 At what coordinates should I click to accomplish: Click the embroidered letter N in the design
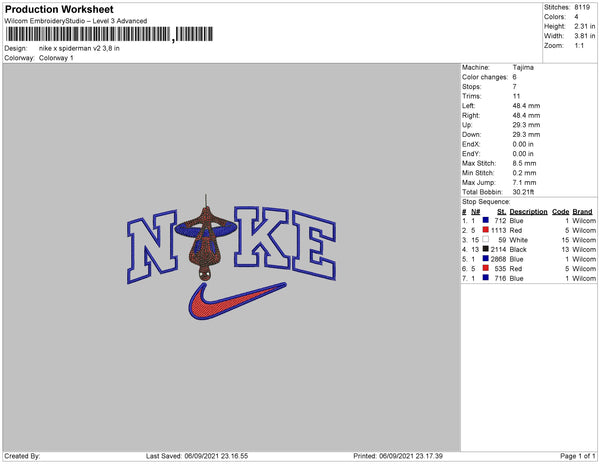[x=152, y=247]
